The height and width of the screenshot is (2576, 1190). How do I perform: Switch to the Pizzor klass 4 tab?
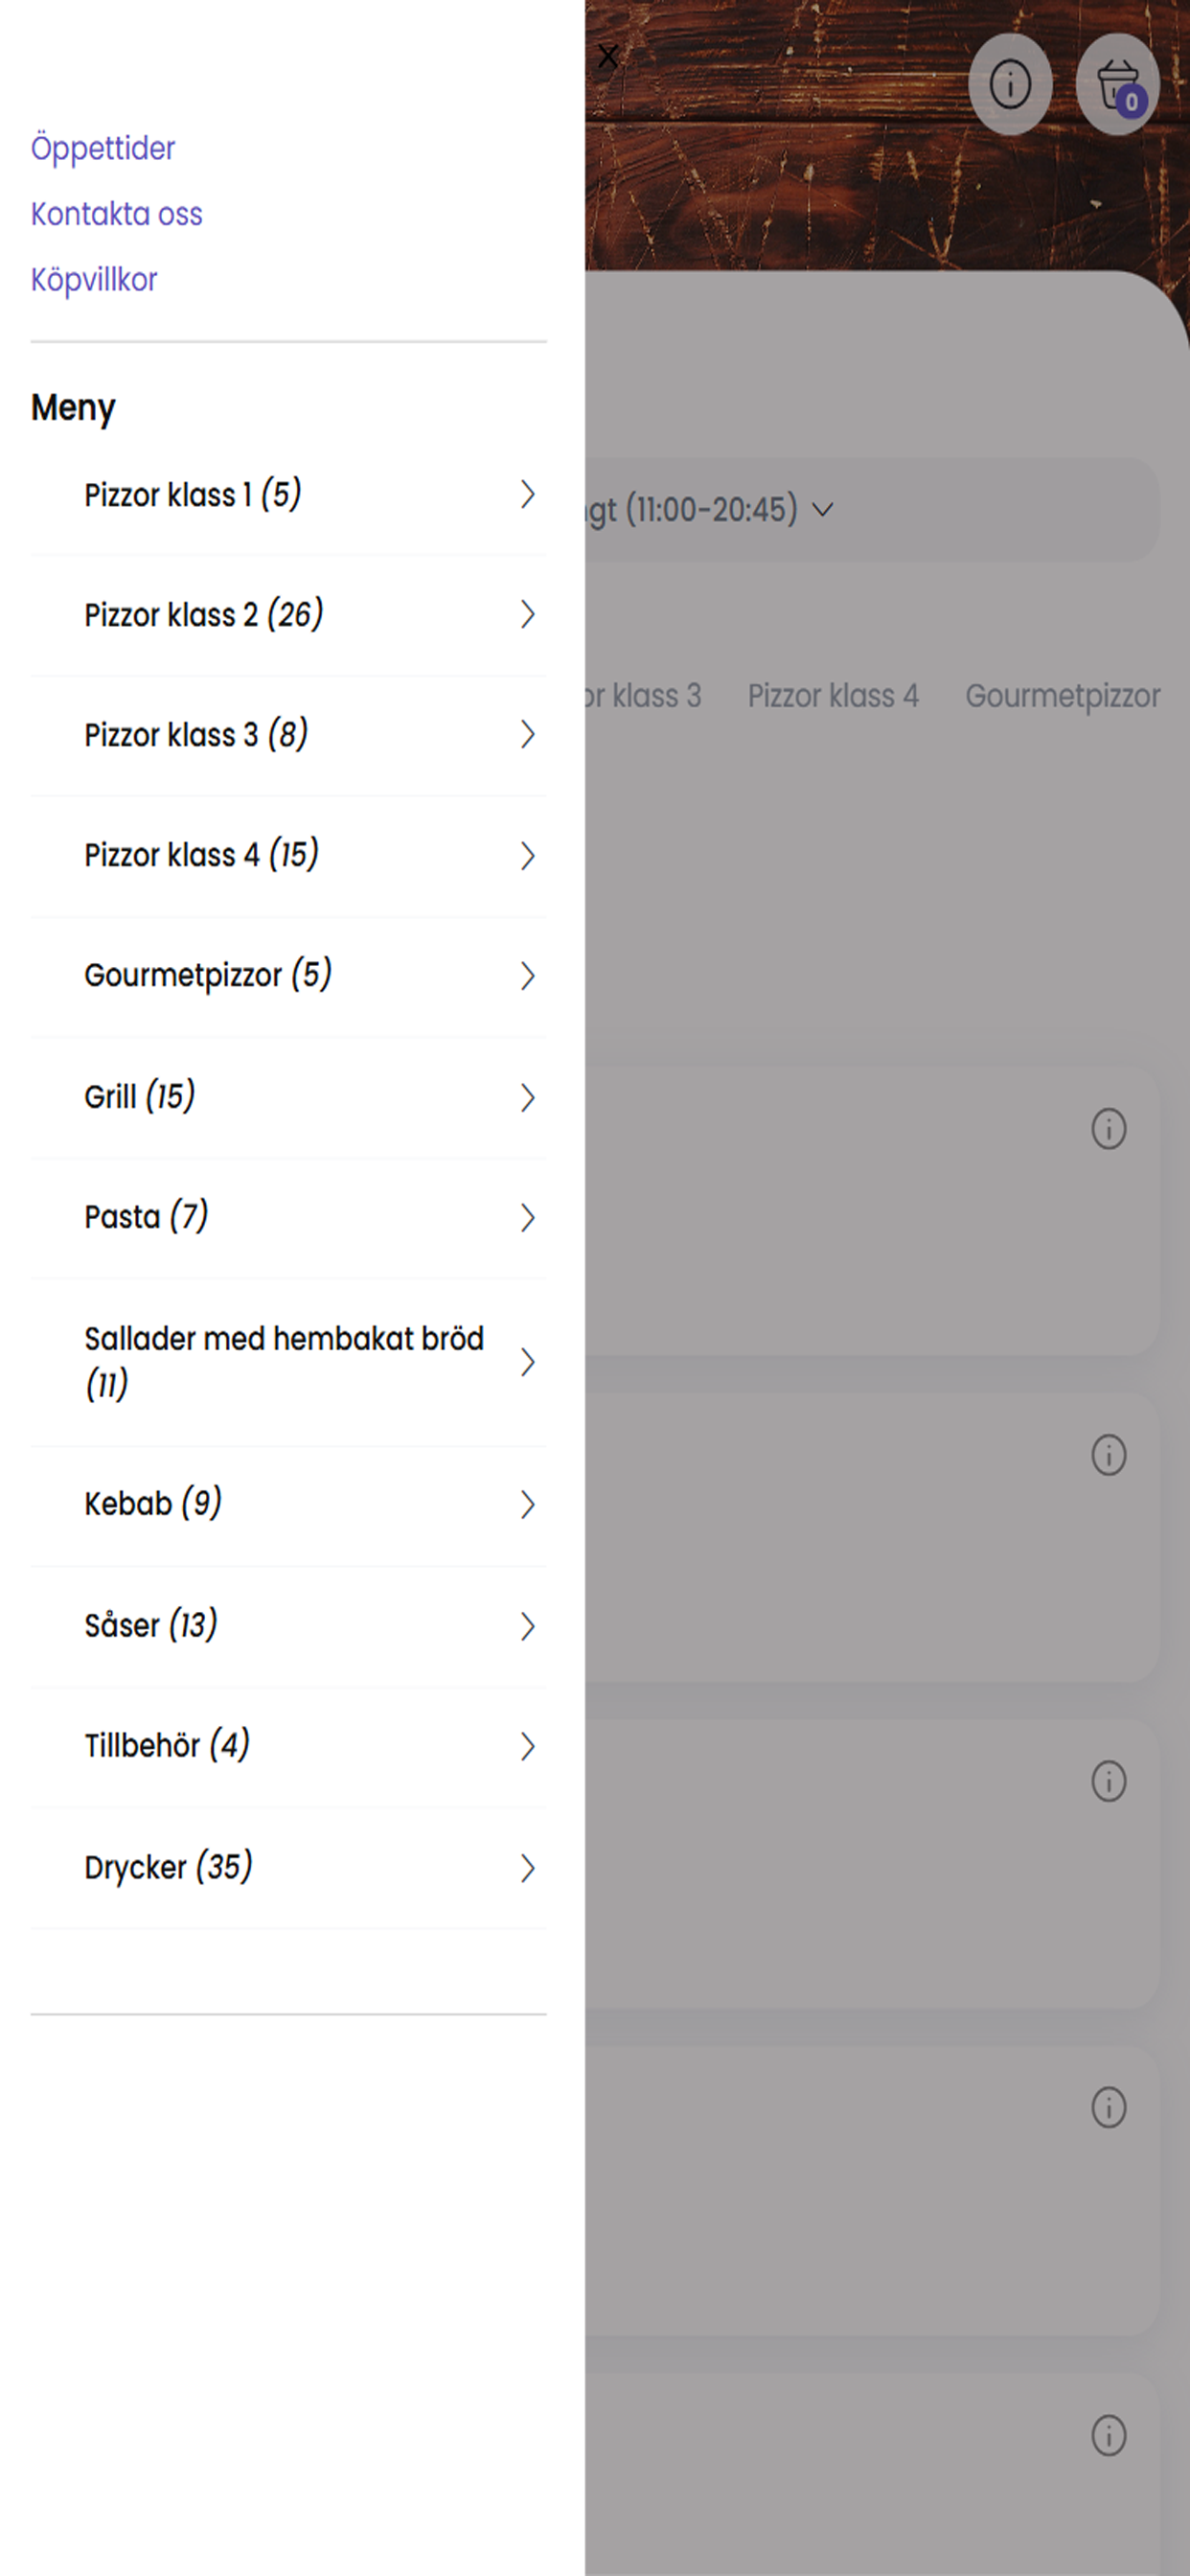click(833, 695)
